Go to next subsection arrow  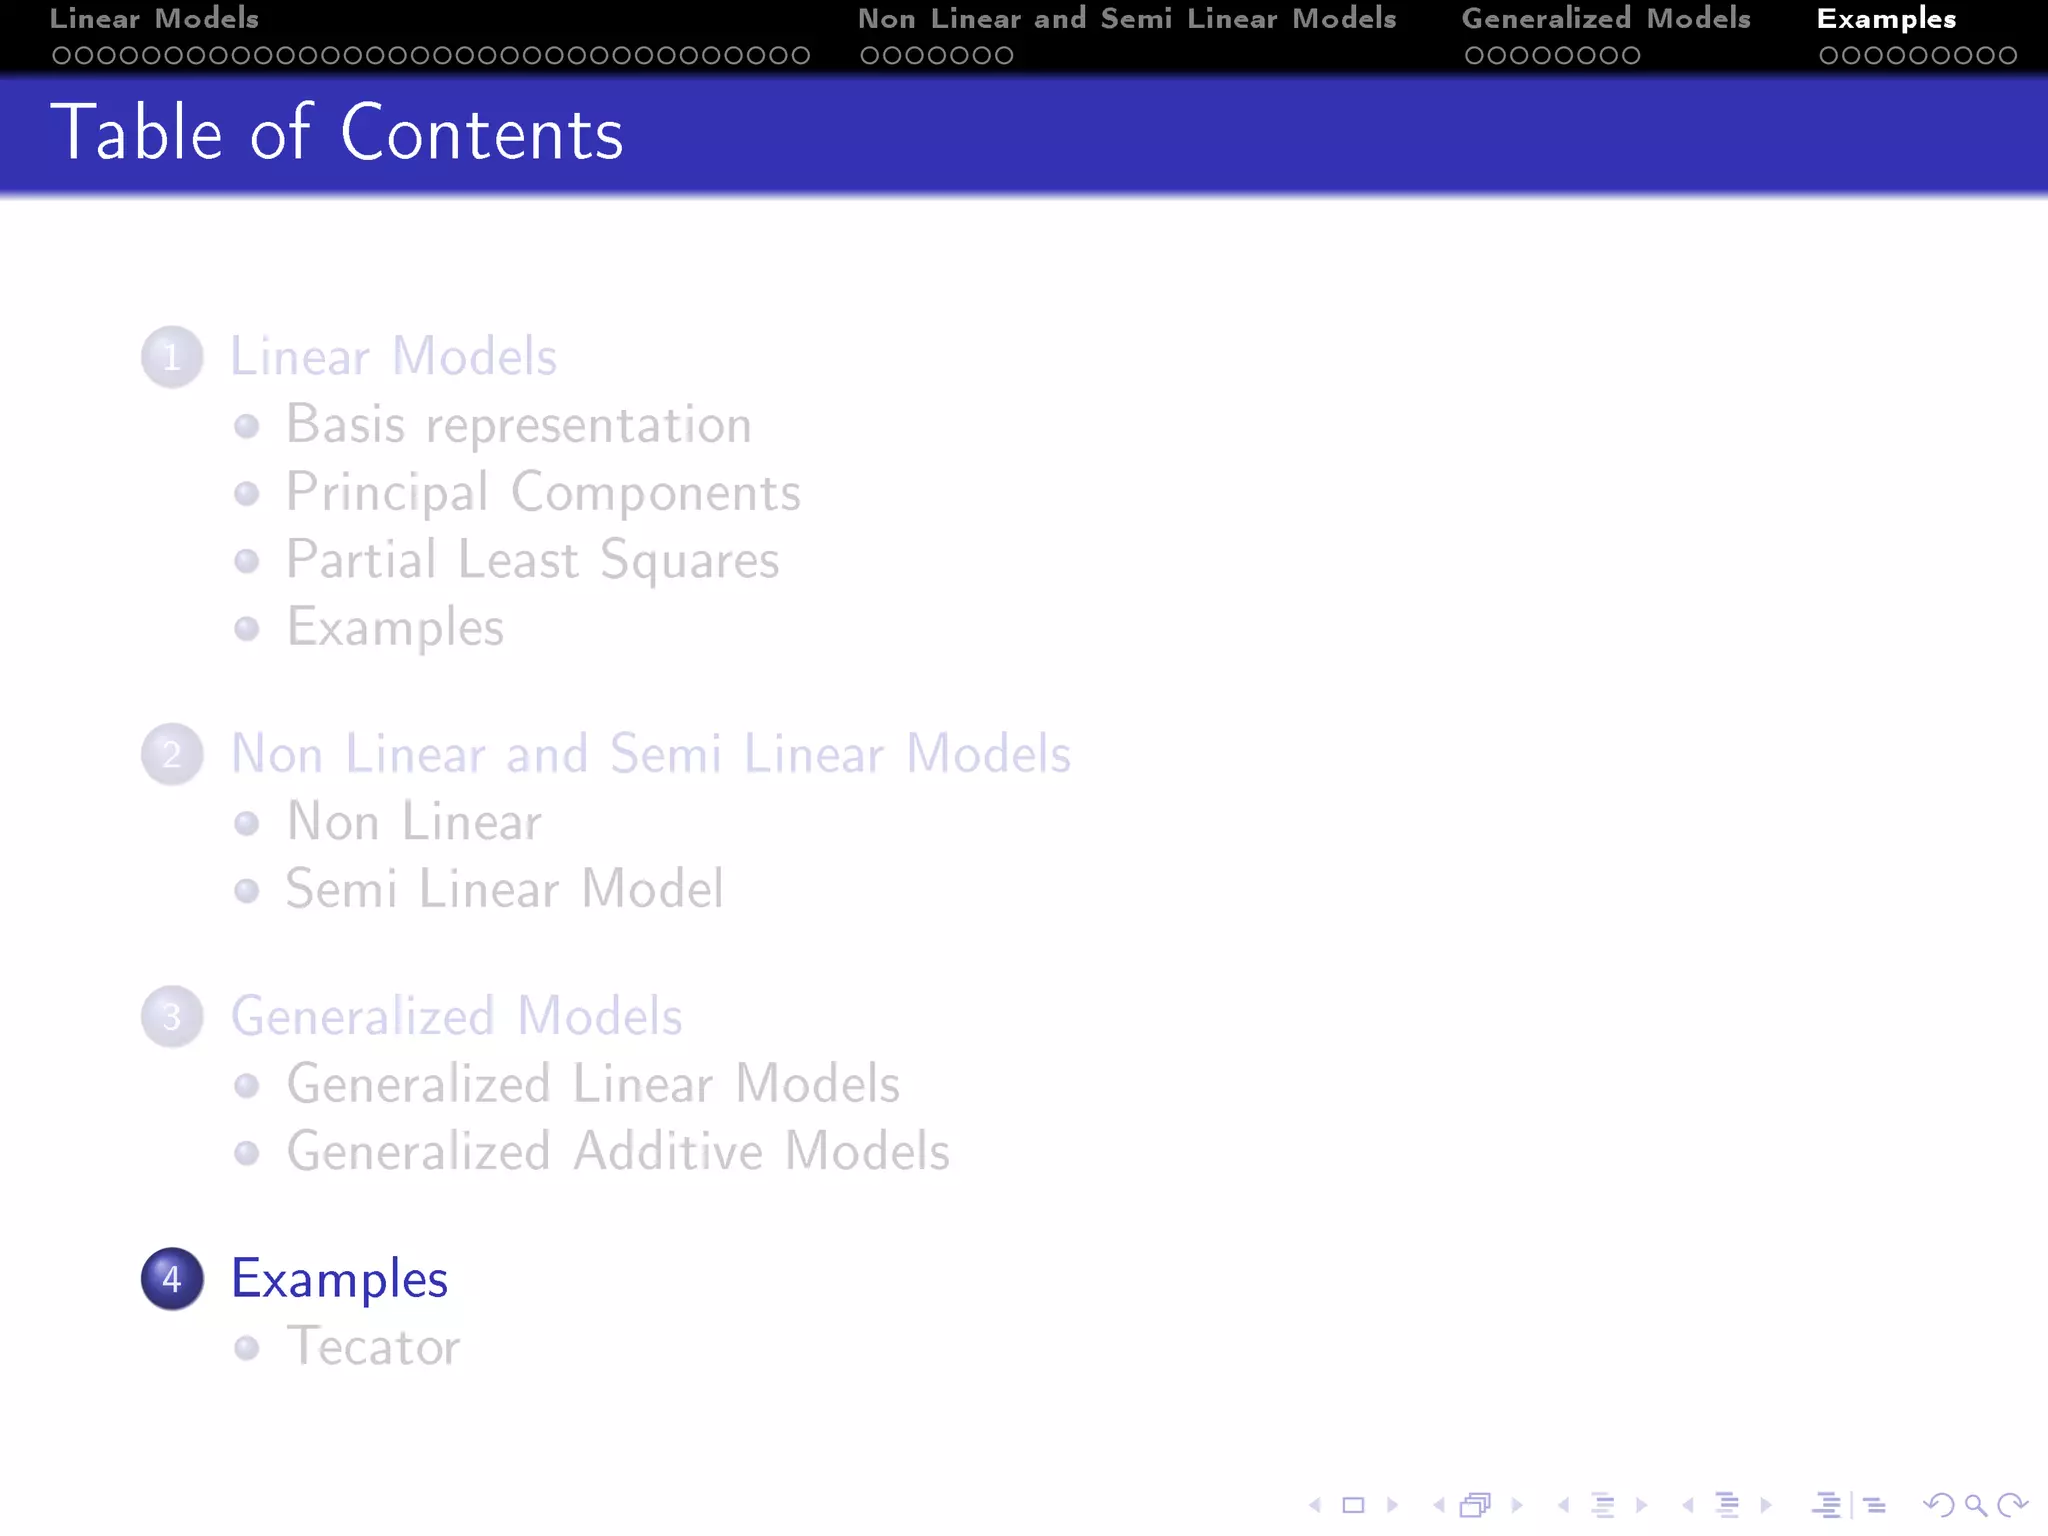[x=1641, y=1505]
